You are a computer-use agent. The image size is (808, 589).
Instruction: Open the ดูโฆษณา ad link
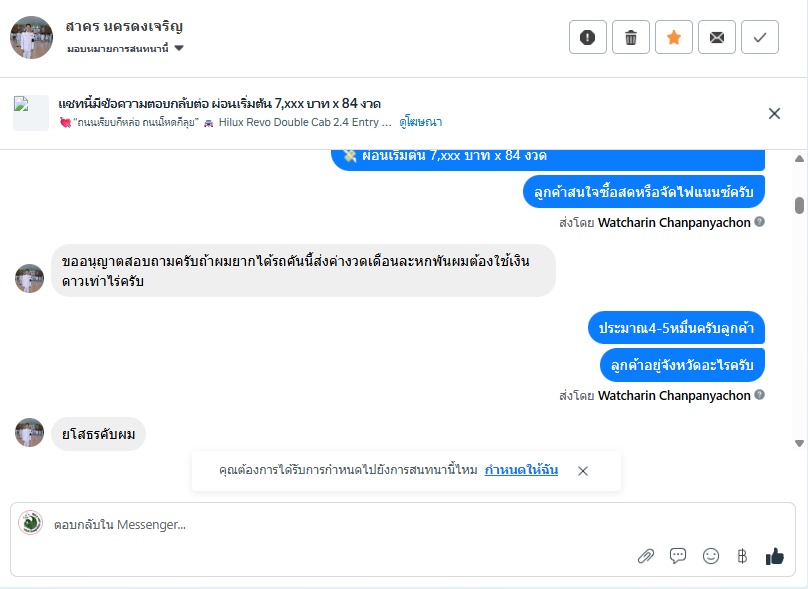[x=420, y=122]
